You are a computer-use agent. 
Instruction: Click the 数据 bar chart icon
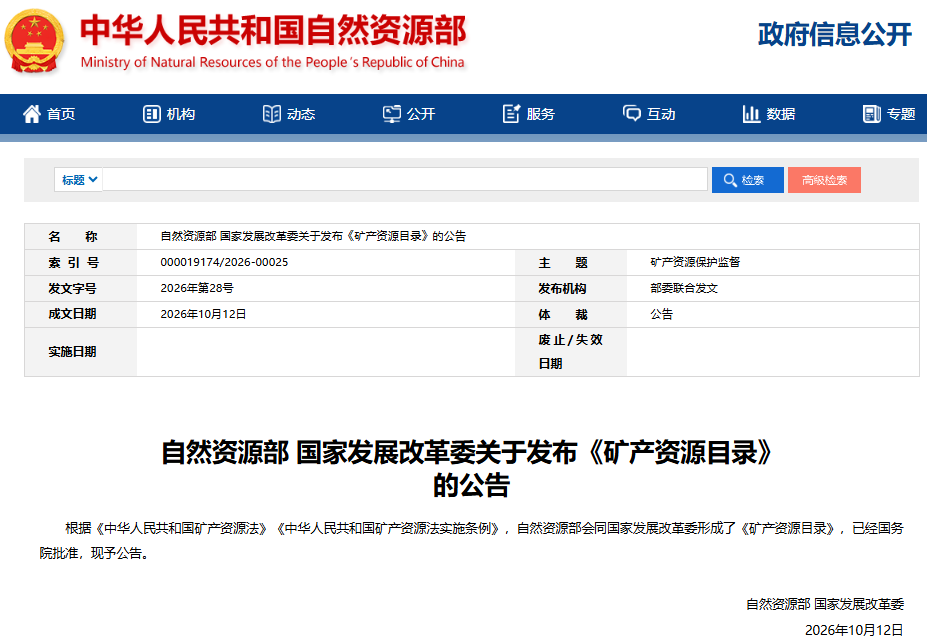click(x=751, y=114)
